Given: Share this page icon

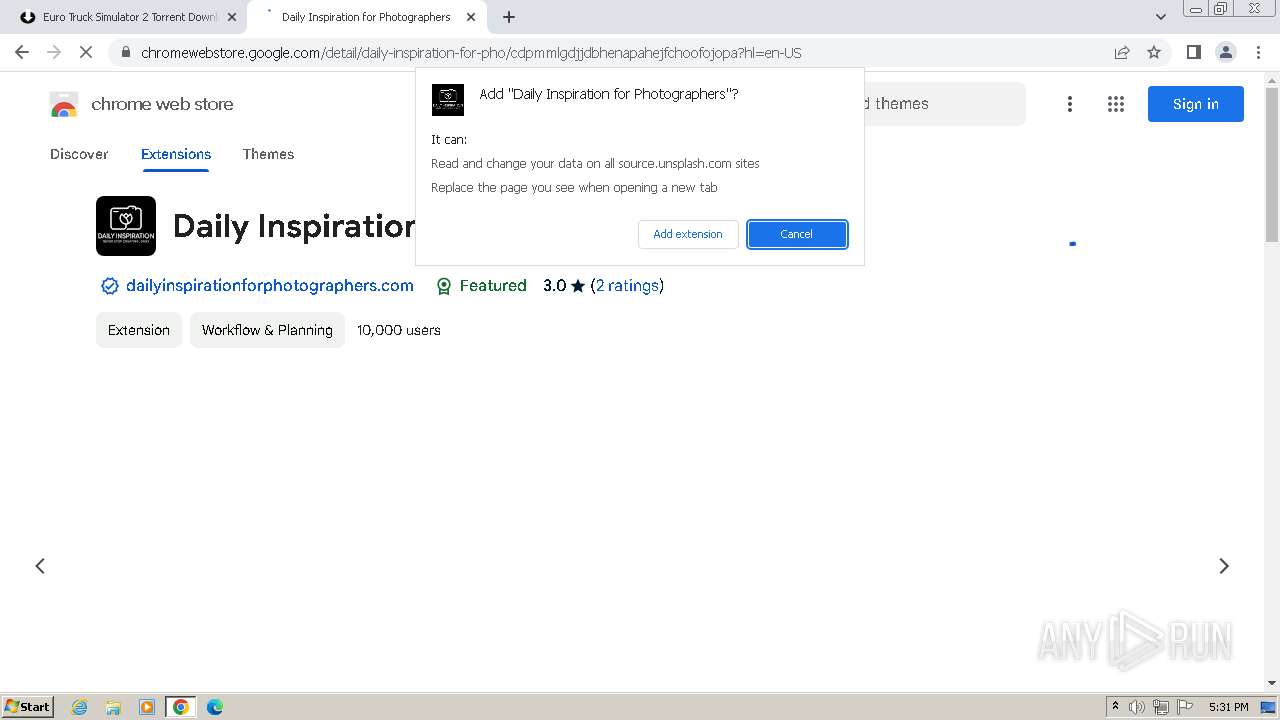Looking at the screenshot, I should (x=1122, y=52).
